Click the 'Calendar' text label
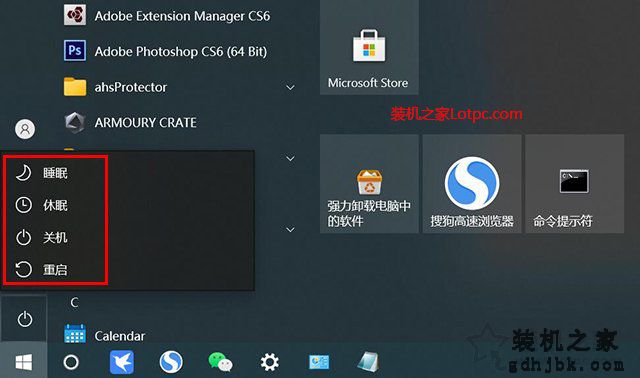The image size is (640, 378). click(120, 336)
